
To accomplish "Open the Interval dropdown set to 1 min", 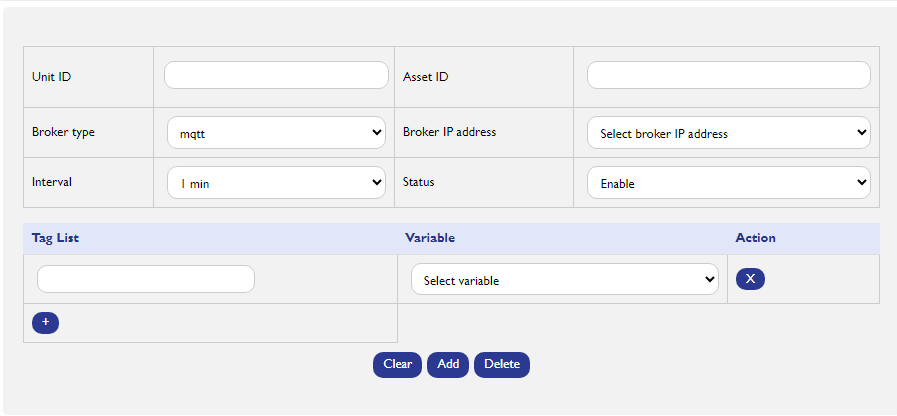I will 276,183.
